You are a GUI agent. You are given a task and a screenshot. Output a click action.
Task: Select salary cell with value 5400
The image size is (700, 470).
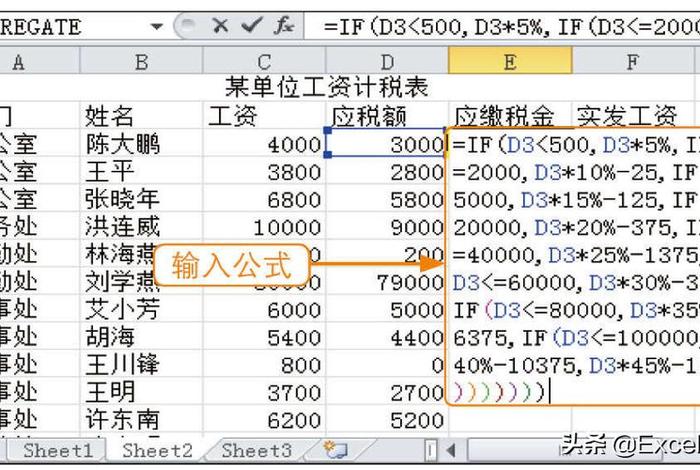point(264,337)
